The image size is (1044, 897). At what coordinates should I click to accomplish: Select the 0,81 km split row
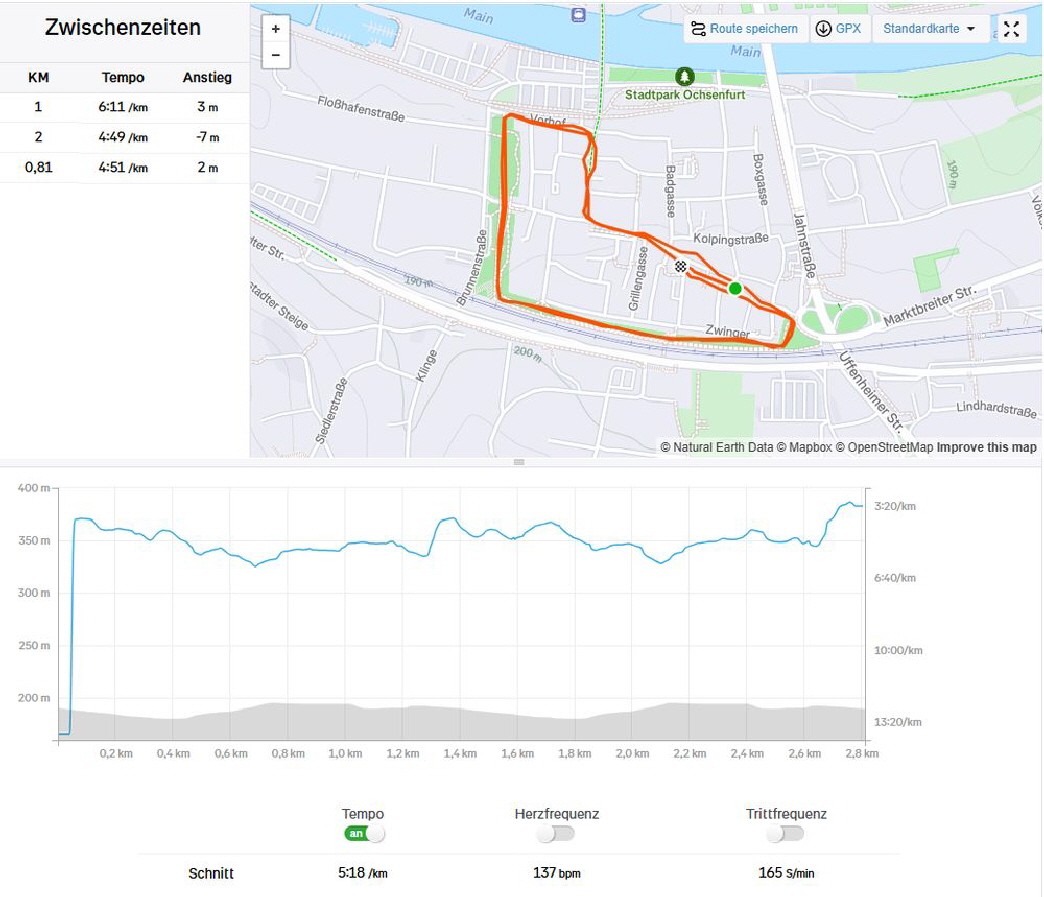124,167
